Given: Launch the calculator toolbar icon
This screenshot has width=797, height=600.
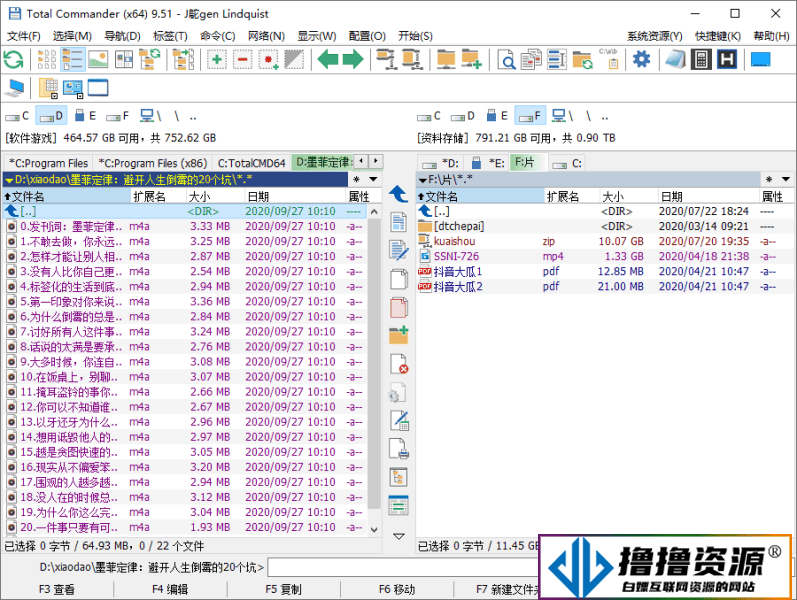Looking at the screenshot, I should click(701, 59).
